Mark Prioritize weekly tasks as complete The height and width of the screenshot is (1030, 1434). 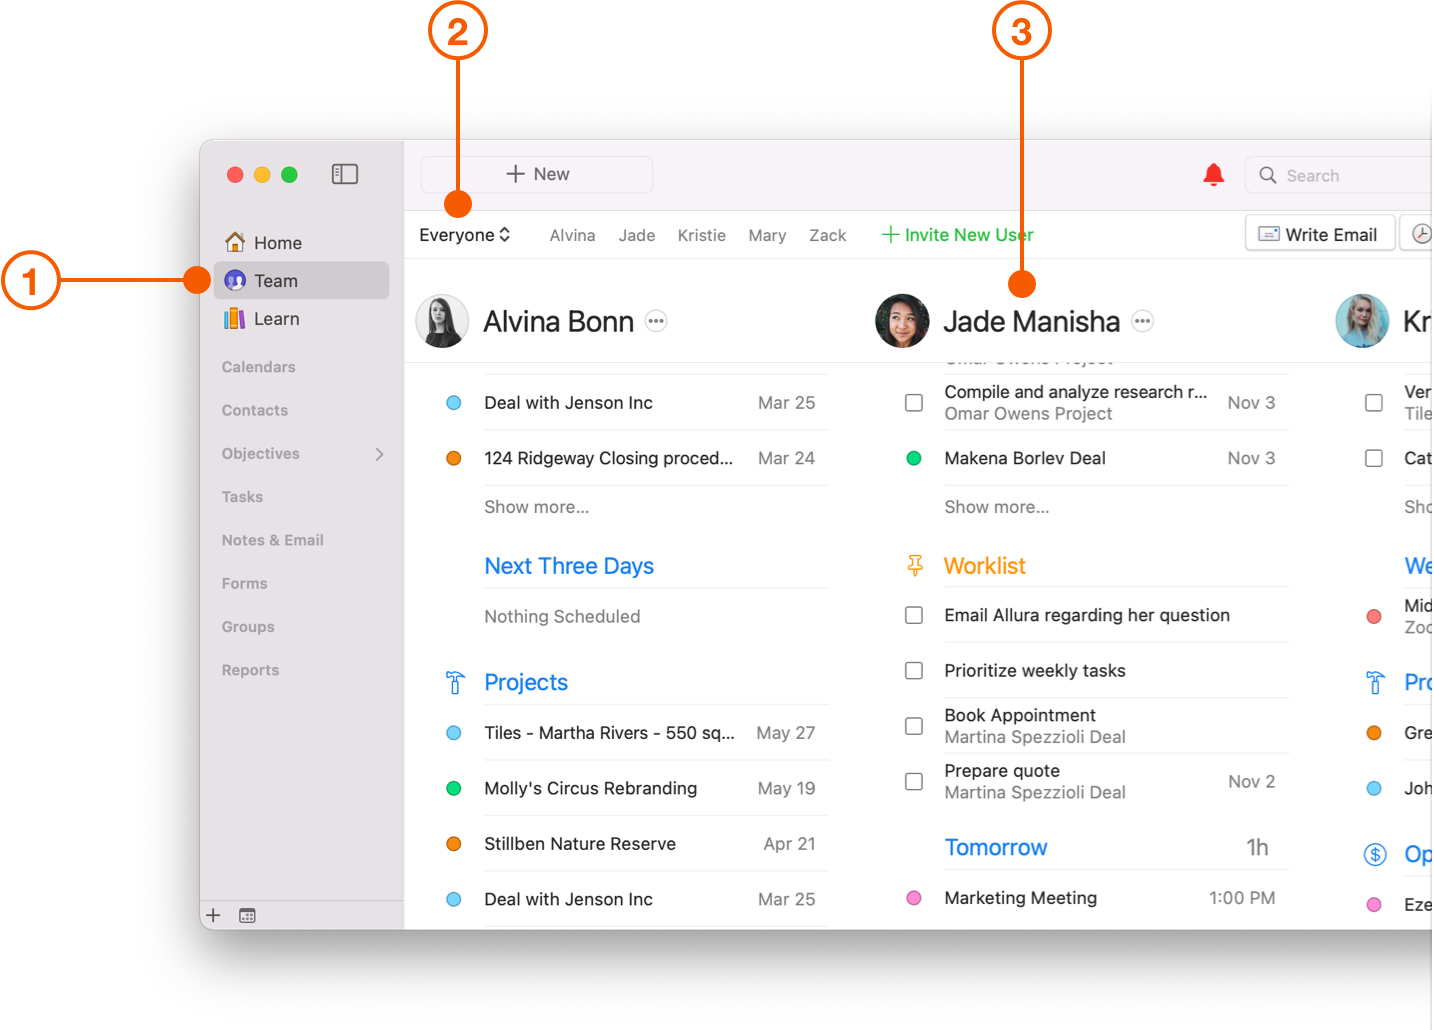pyautogui.click(x=913, y=670)
